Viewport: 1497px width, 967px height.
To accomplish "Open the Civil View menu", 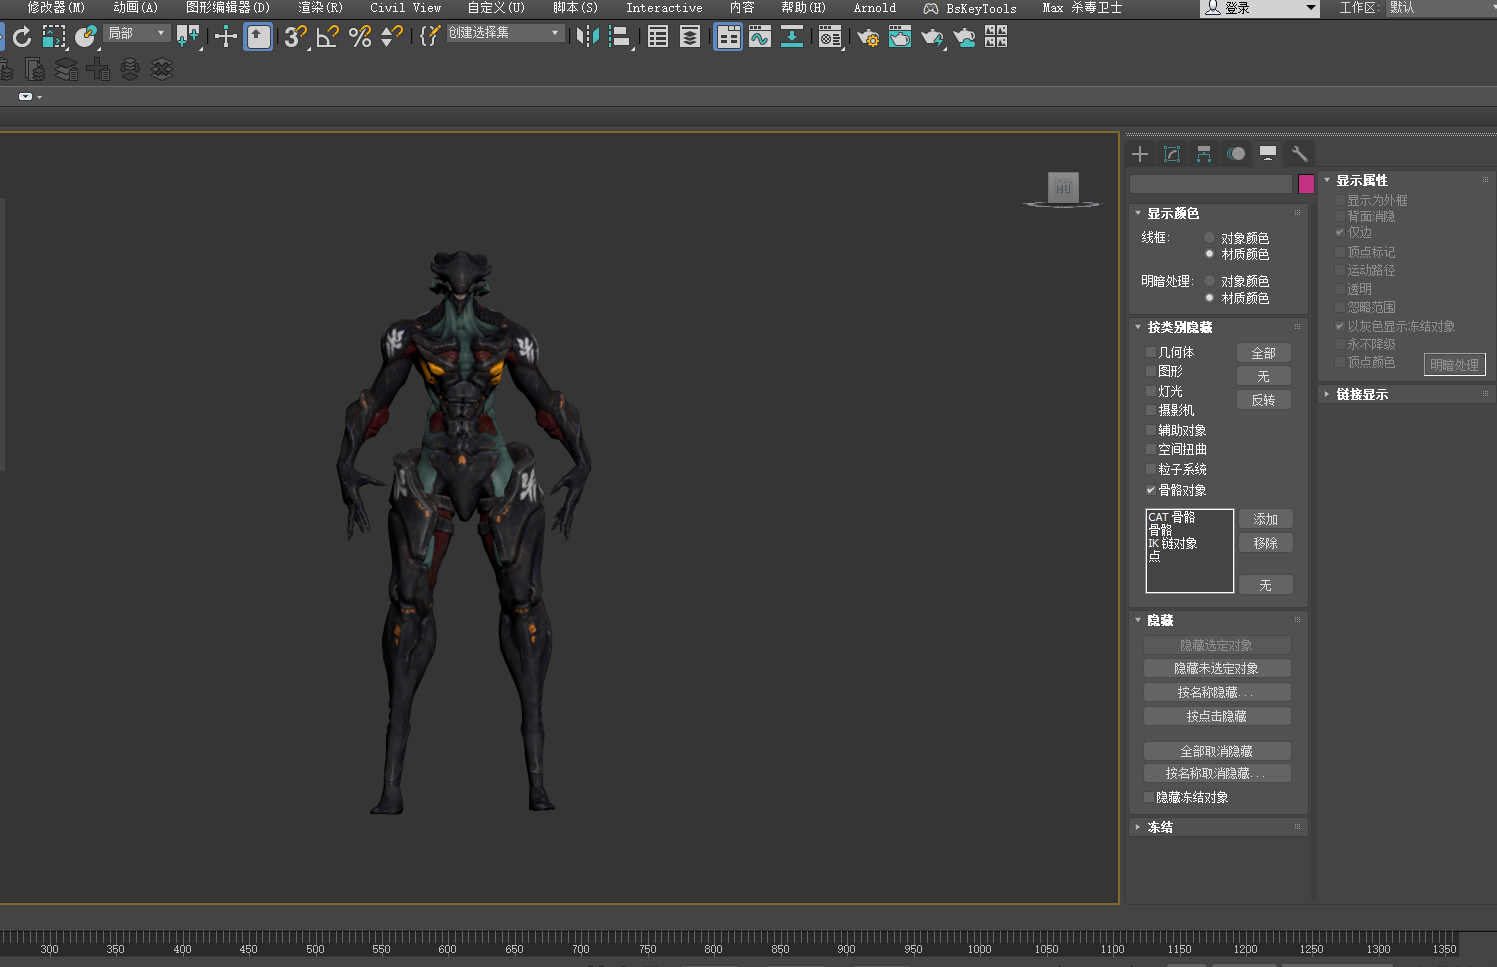I will coord(405,8).
